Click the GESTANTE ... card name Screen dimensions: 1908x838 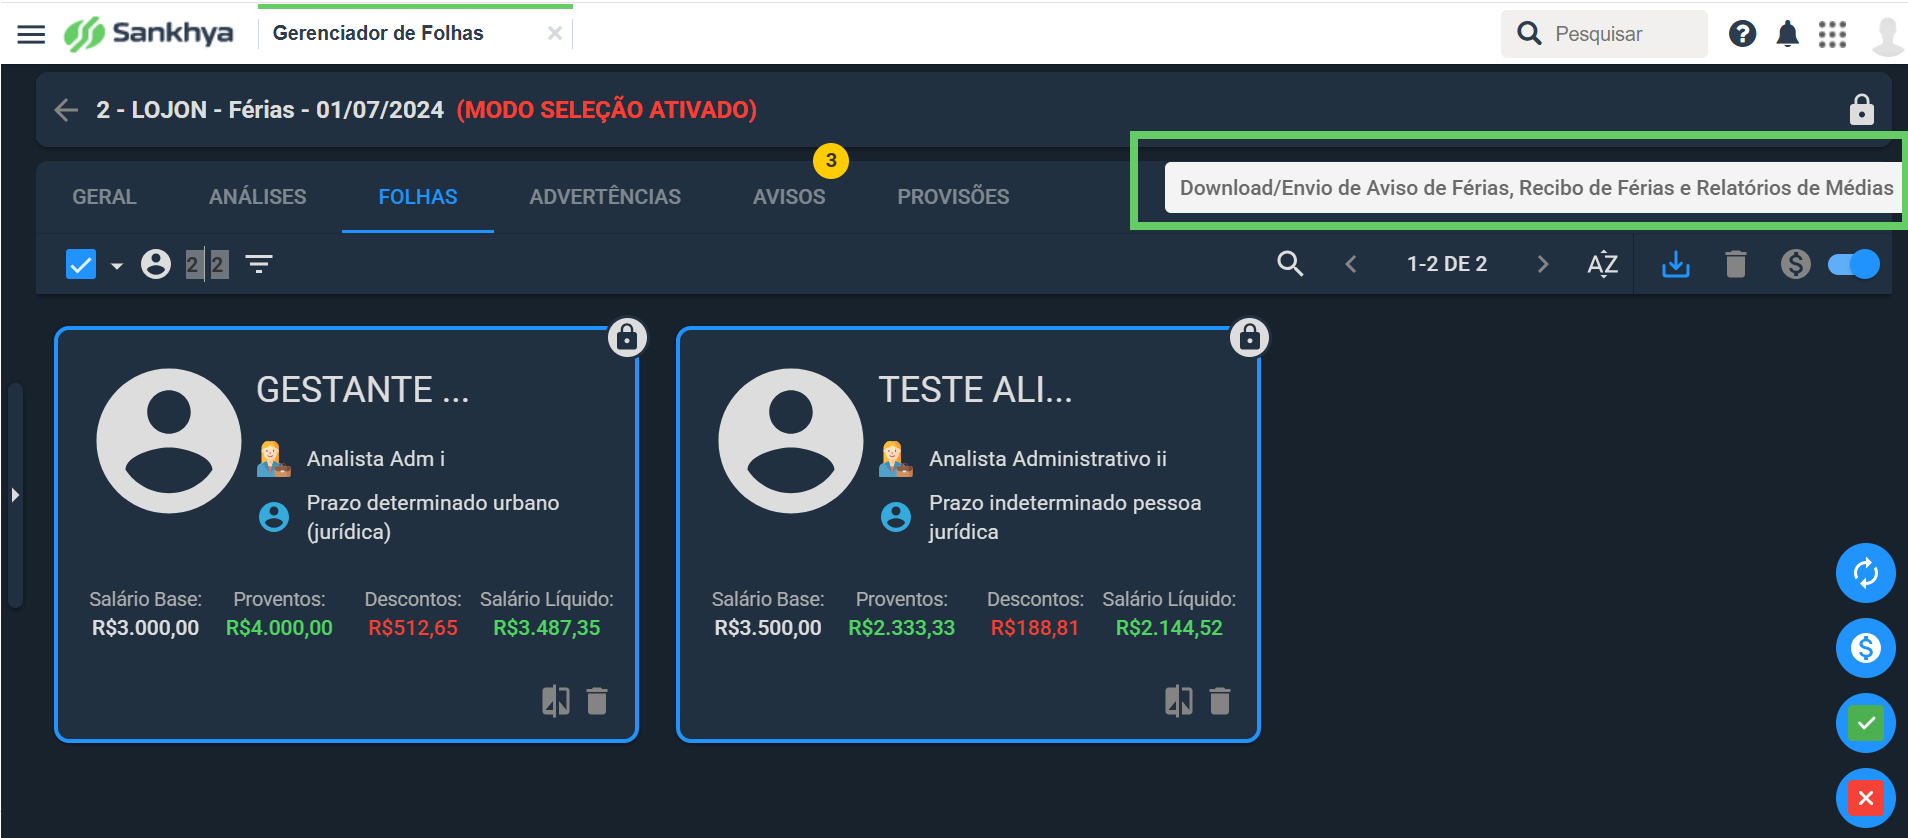coord(362,389)
